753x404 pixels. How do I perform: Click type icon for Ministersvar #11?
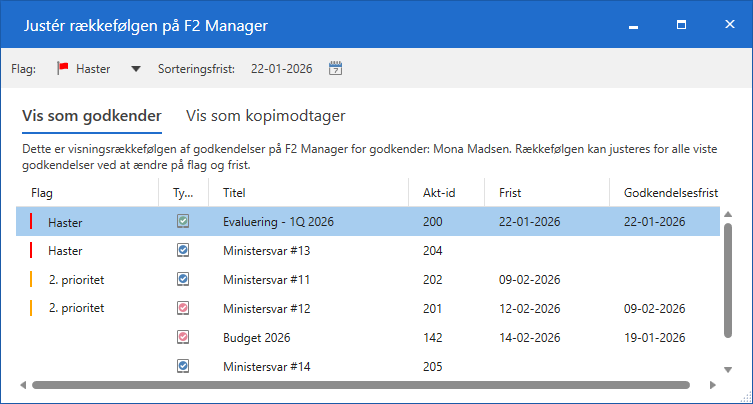[x=183, y=280]
